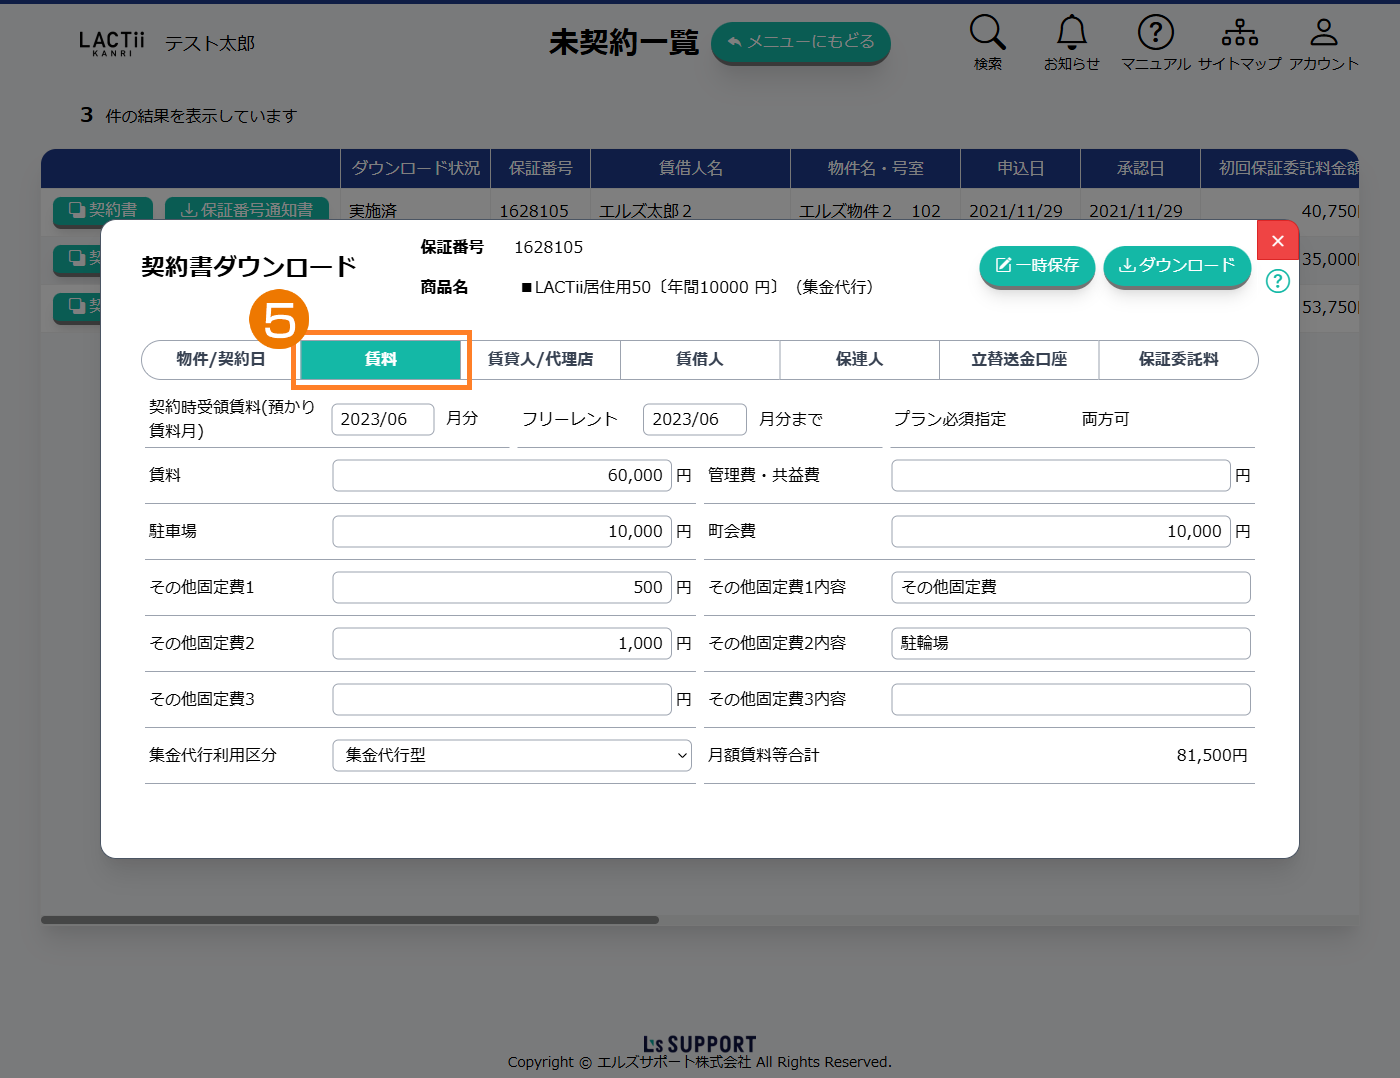Image resolution: width=1400 pixels, height=1078 pixels.
Task: Open the アカウント account icon
Action: click(1323, 42)
